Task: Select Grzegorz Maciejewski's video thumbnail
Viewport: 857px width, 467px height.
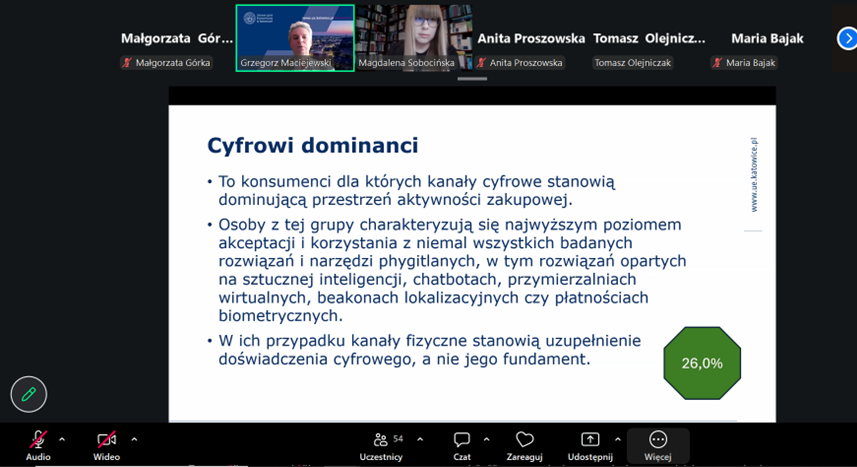Action: pos(295,38)
